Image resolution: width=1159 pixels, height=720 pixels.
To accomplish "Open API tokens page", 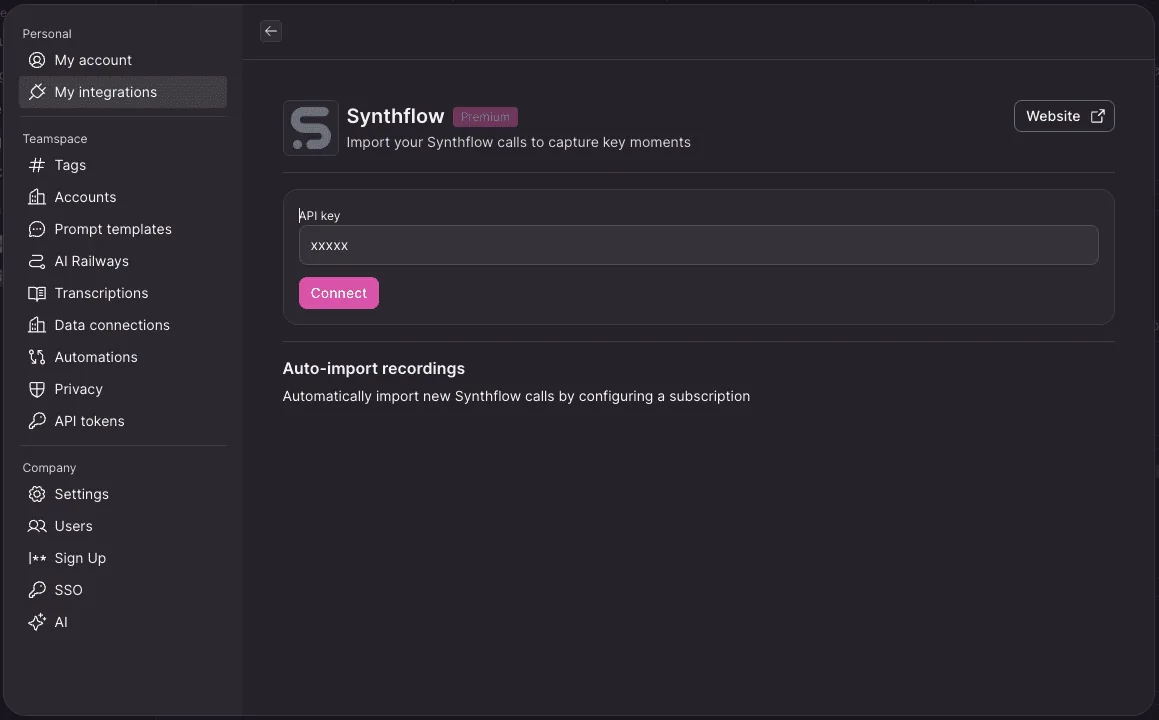I will tap(123, 421).
